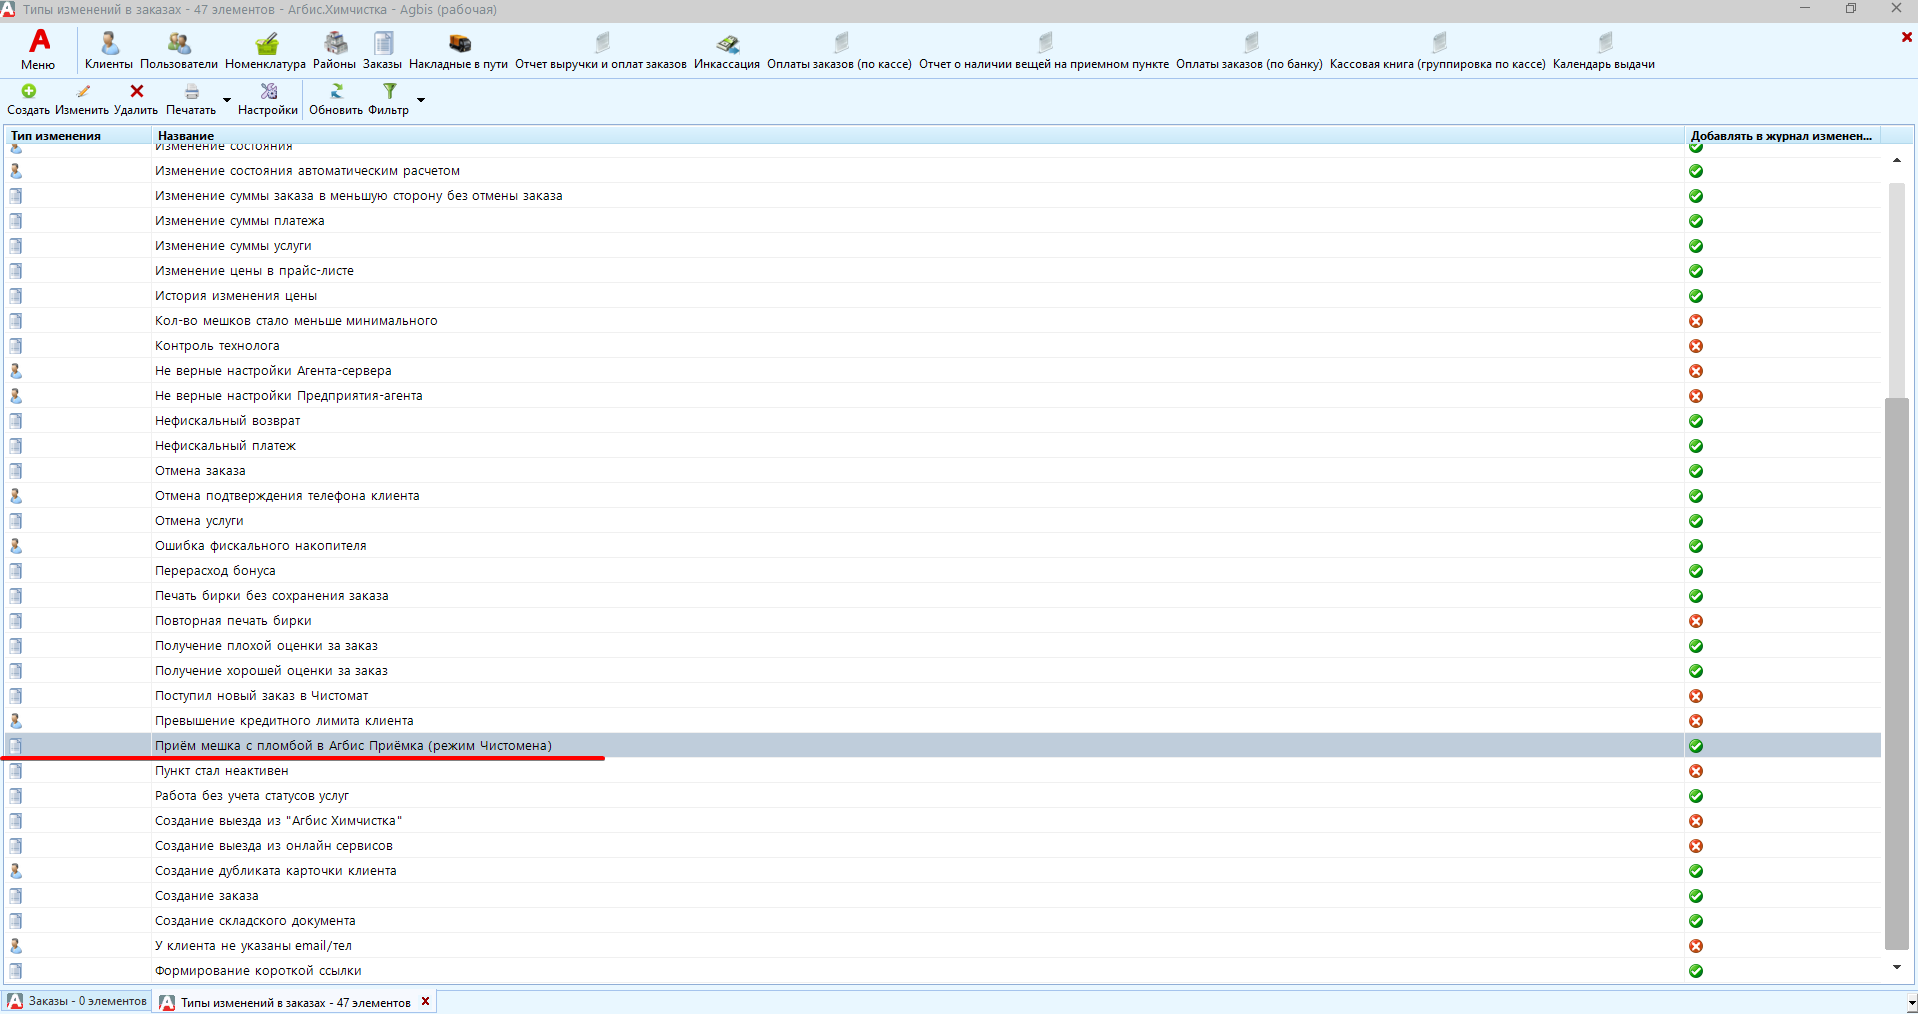Open the Фильтр toolbar button
Image resolution: width=1918 pixels, height=1014 pixels.
click(389, 100)
